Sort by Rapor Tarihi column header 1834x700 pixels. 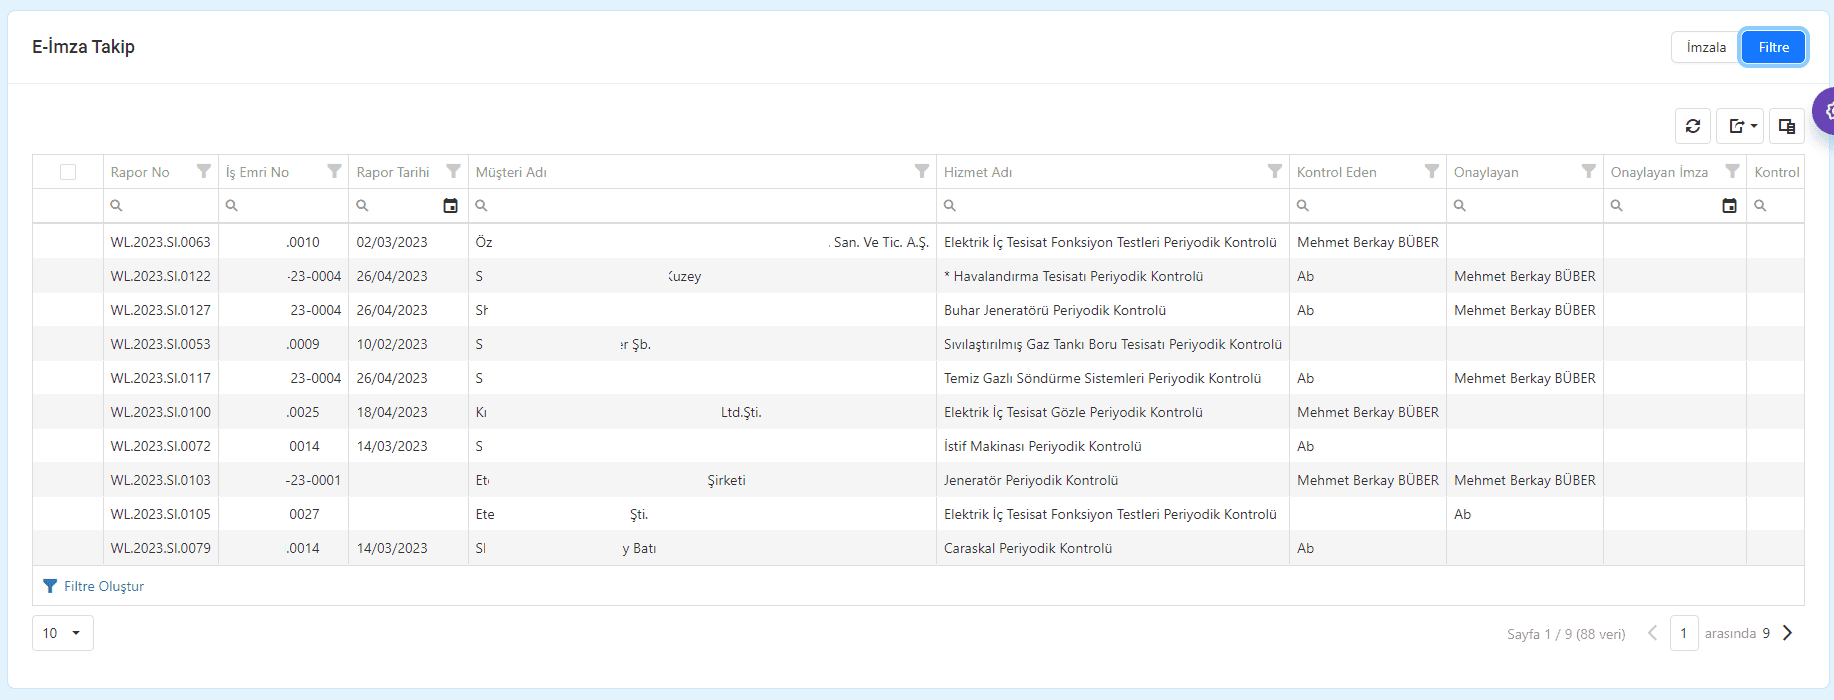[393, 172]
